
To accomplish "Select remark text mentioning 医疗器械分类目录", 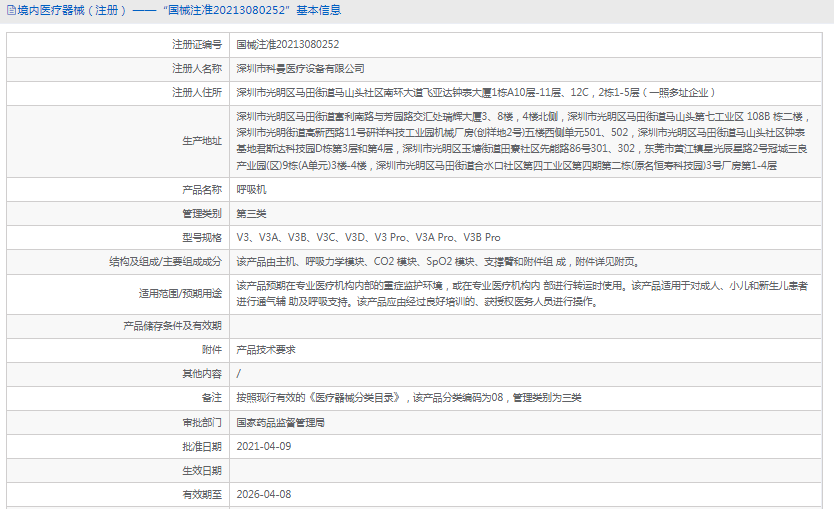I will click(409, 398).
